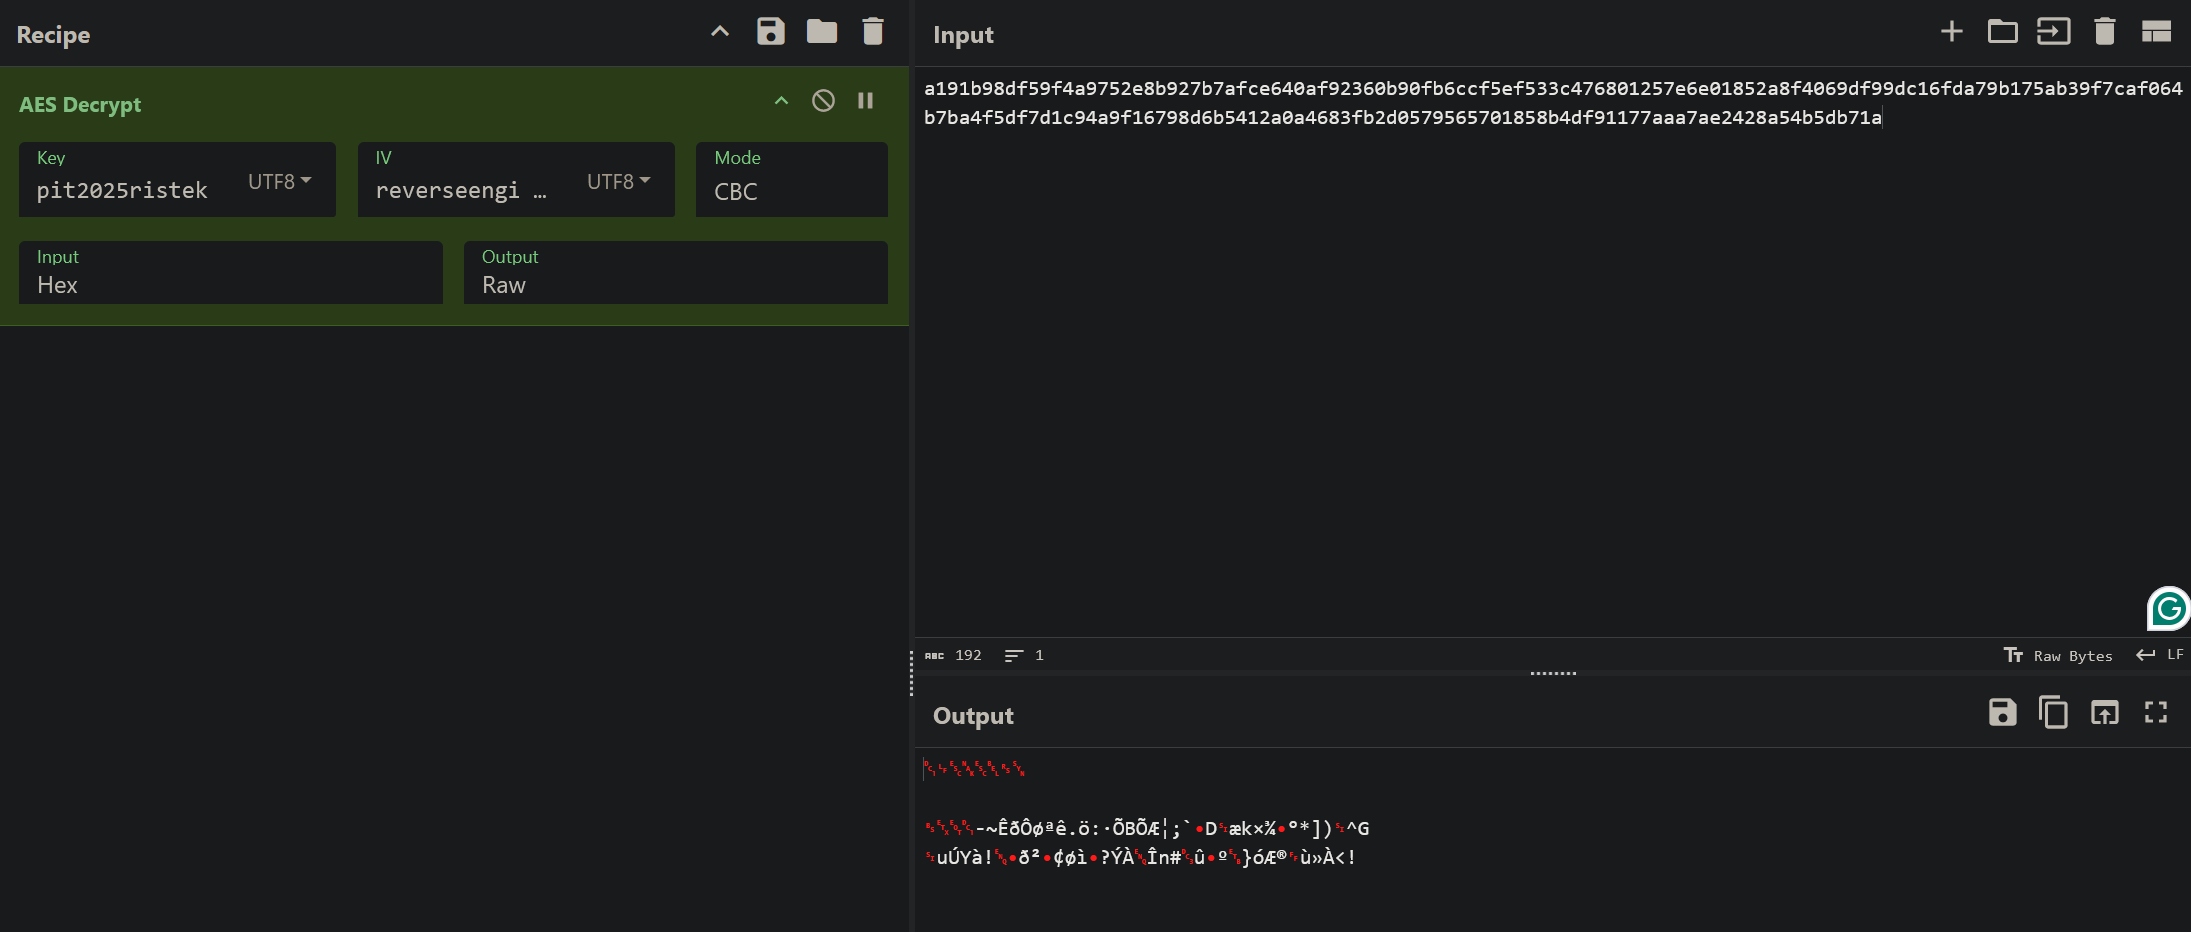Save the current recipe to a file
Screen dimensions: 2191x932
[x=770, y=31]
